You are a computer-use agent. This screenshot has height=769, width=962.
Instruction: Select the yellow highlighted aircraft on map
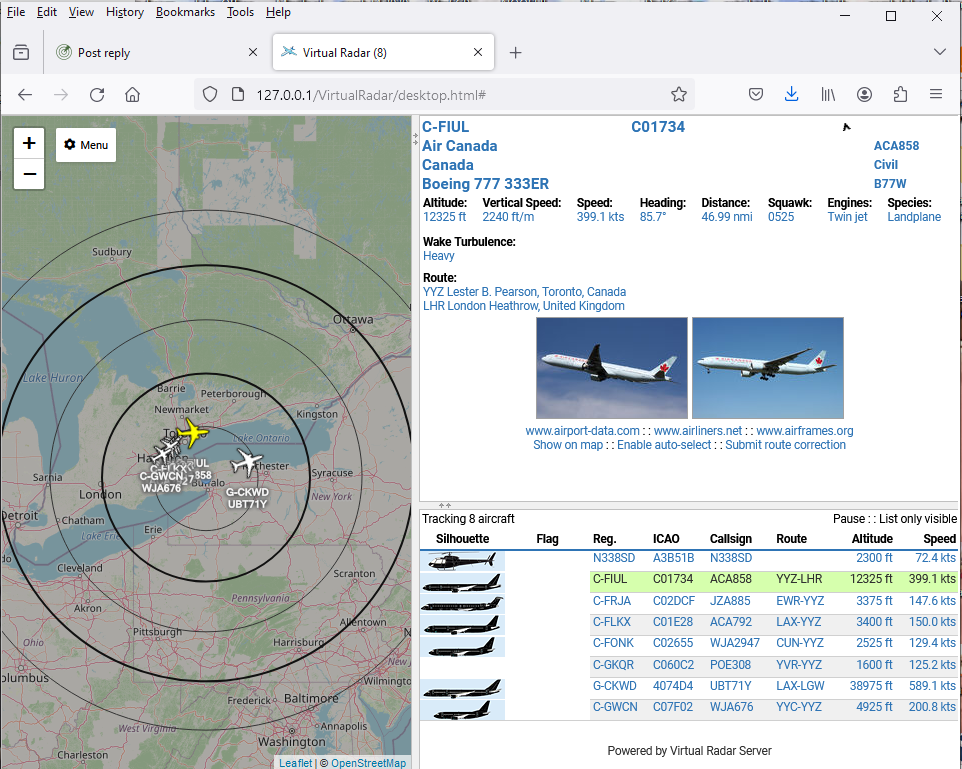click(193, 433)
